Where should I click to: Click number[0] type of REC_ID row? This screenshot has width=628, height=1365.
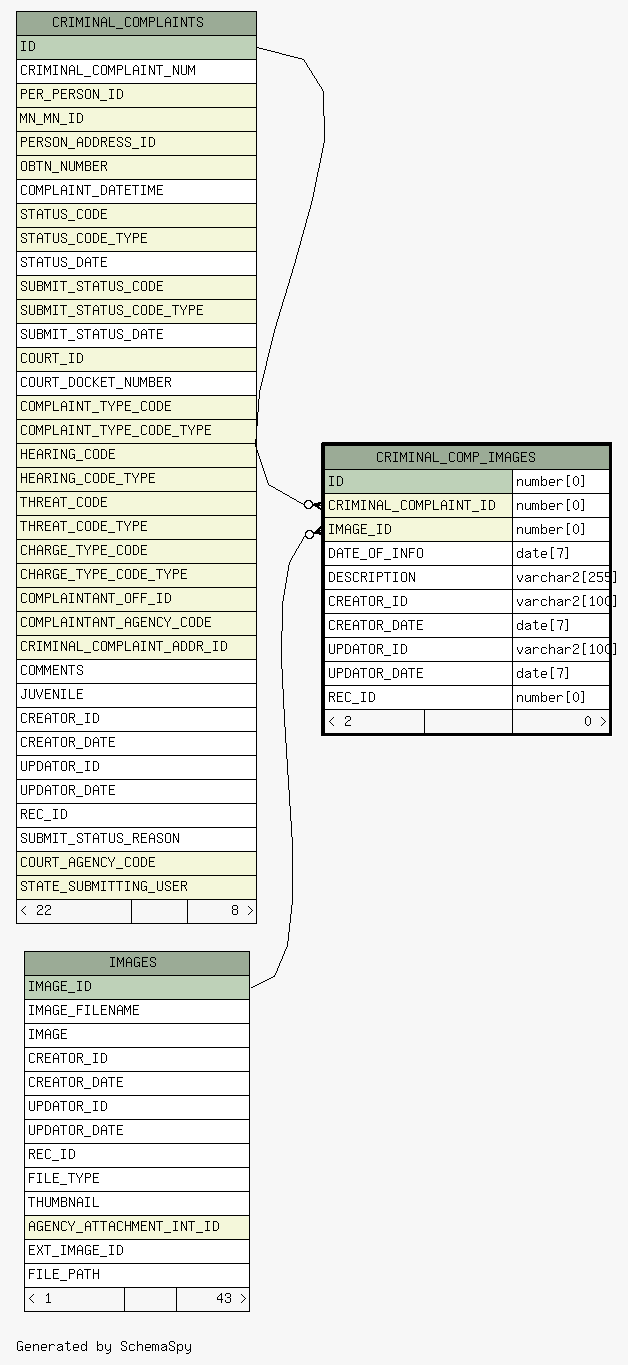[561, 698]
